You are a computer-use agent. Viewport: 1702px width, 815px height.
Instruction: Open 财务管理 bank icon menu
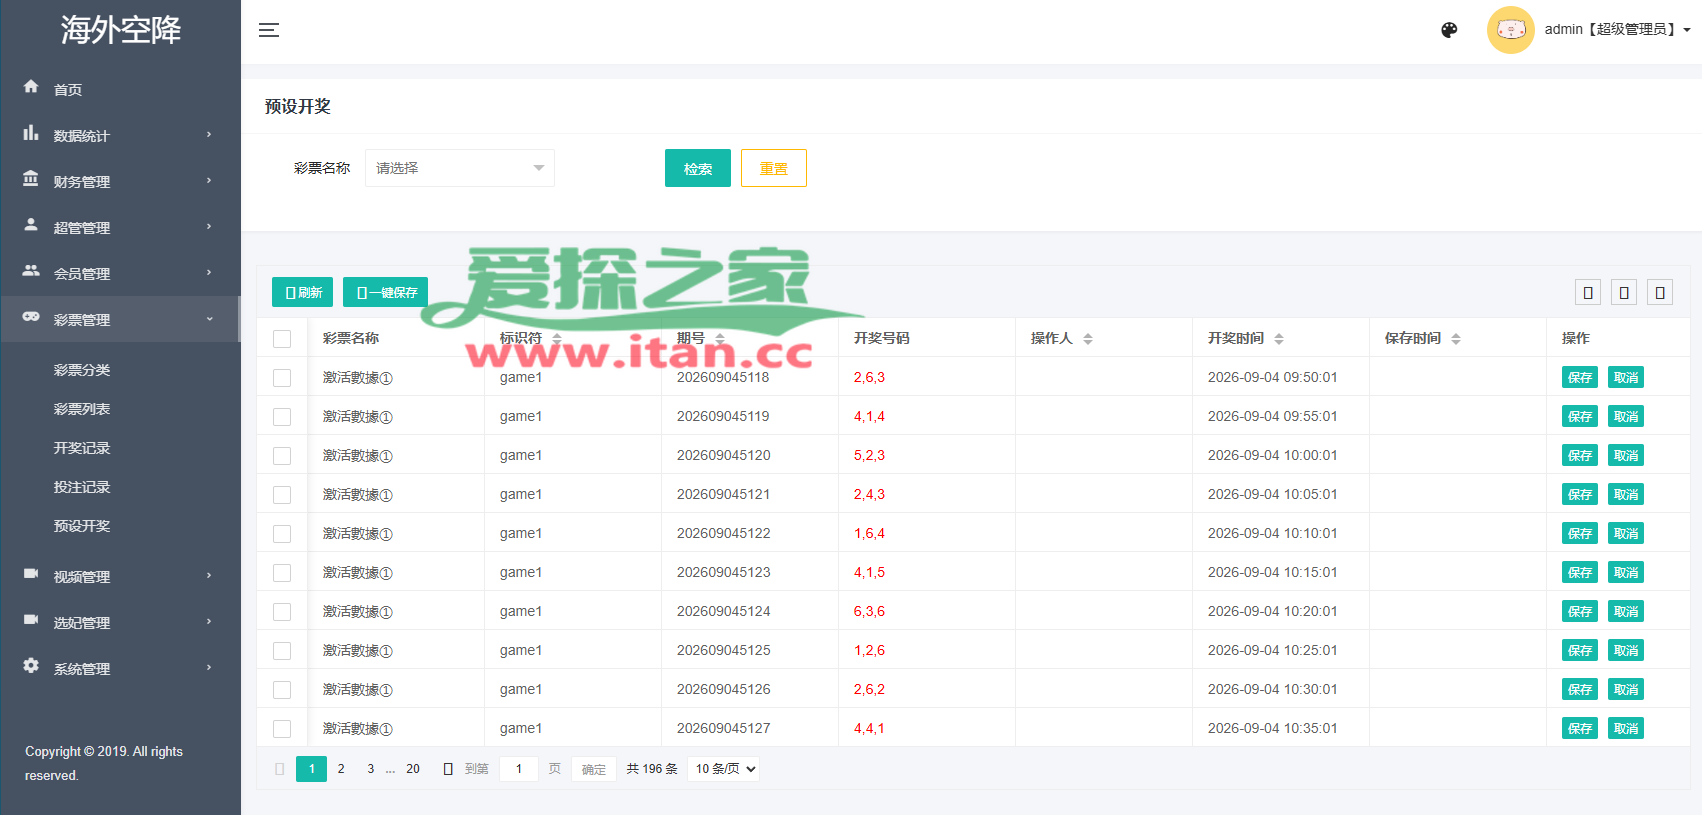pos(31,179)
